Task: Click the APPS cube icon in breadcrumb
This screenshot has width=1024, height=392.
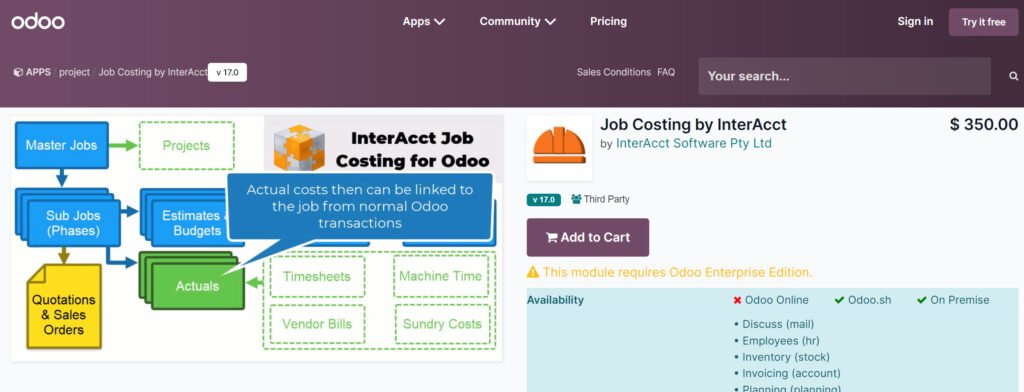Action: click(x=18, y=73)
